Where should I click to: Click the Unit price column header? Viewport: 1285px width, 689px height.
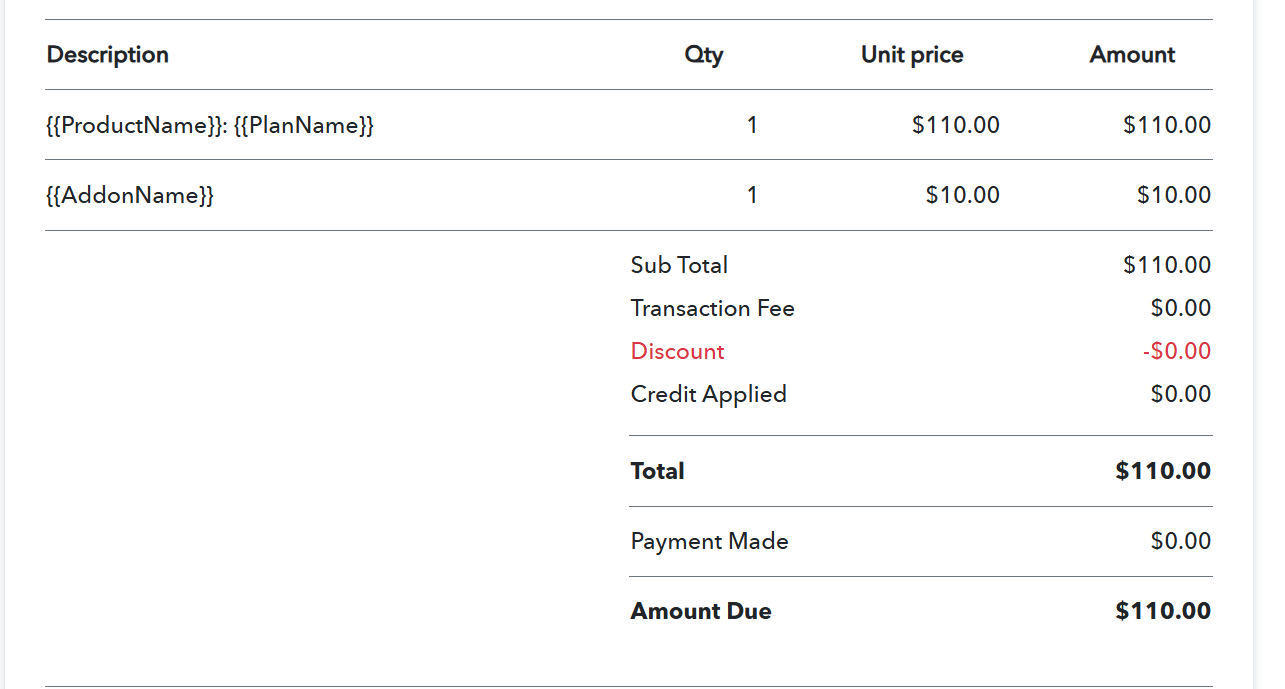912,55
